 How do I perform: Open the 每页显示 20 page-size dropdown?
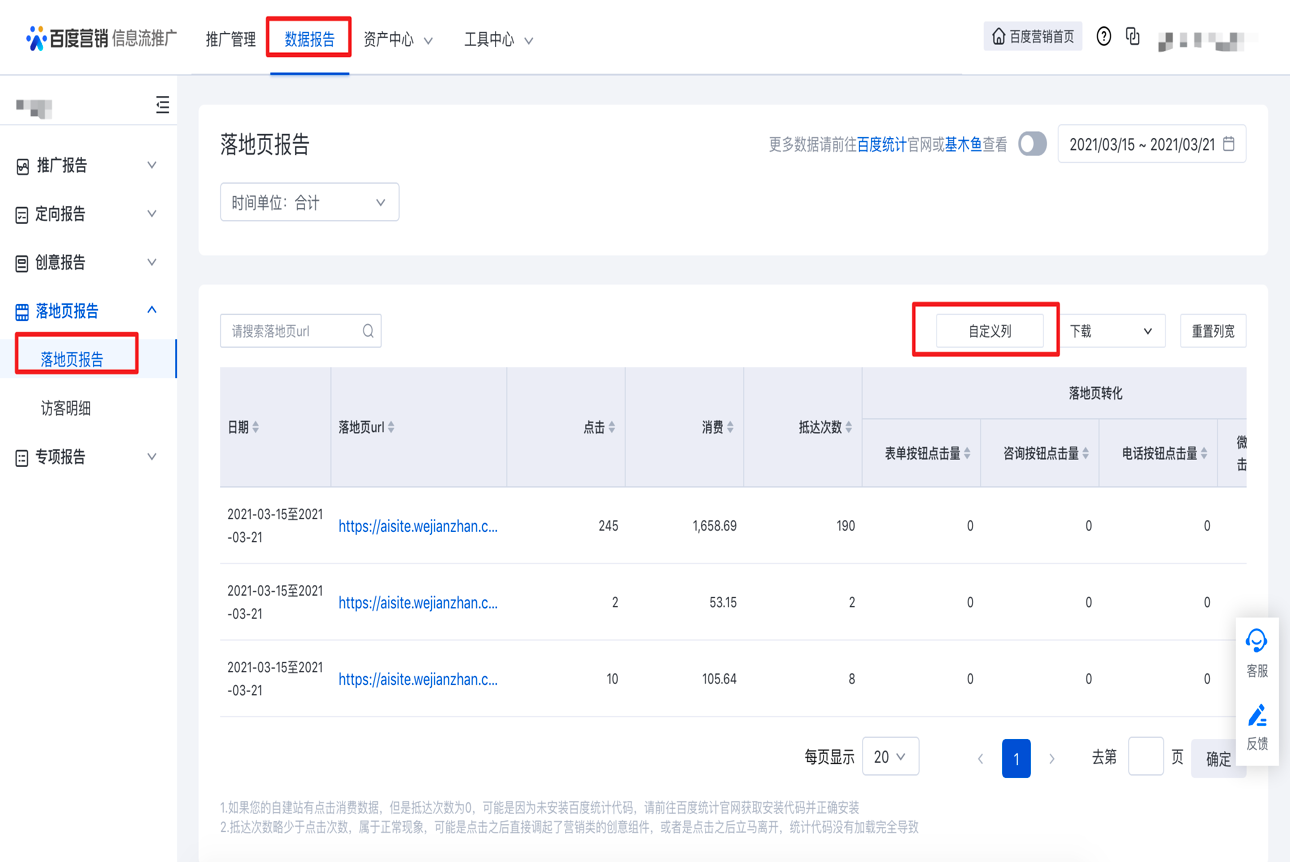(889, 757)
